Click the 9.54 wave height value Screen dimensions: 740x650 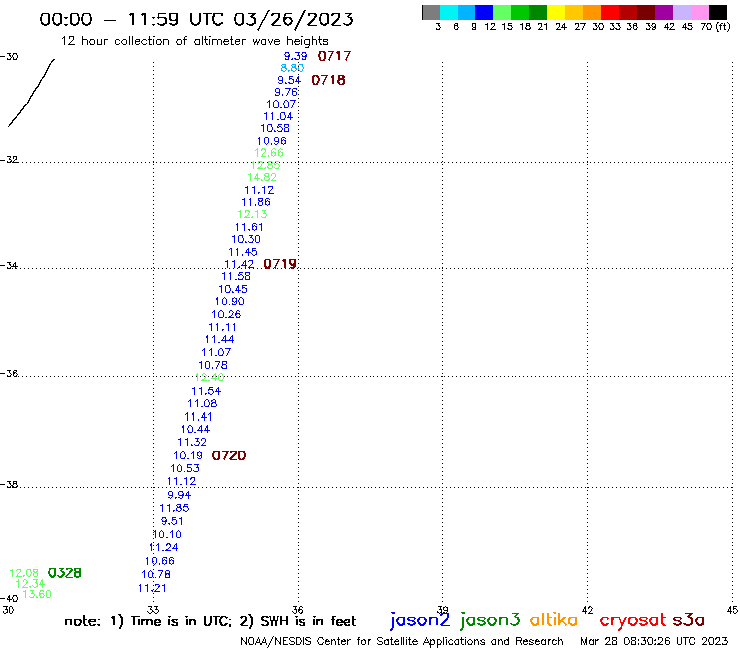[x=289, y=80]
